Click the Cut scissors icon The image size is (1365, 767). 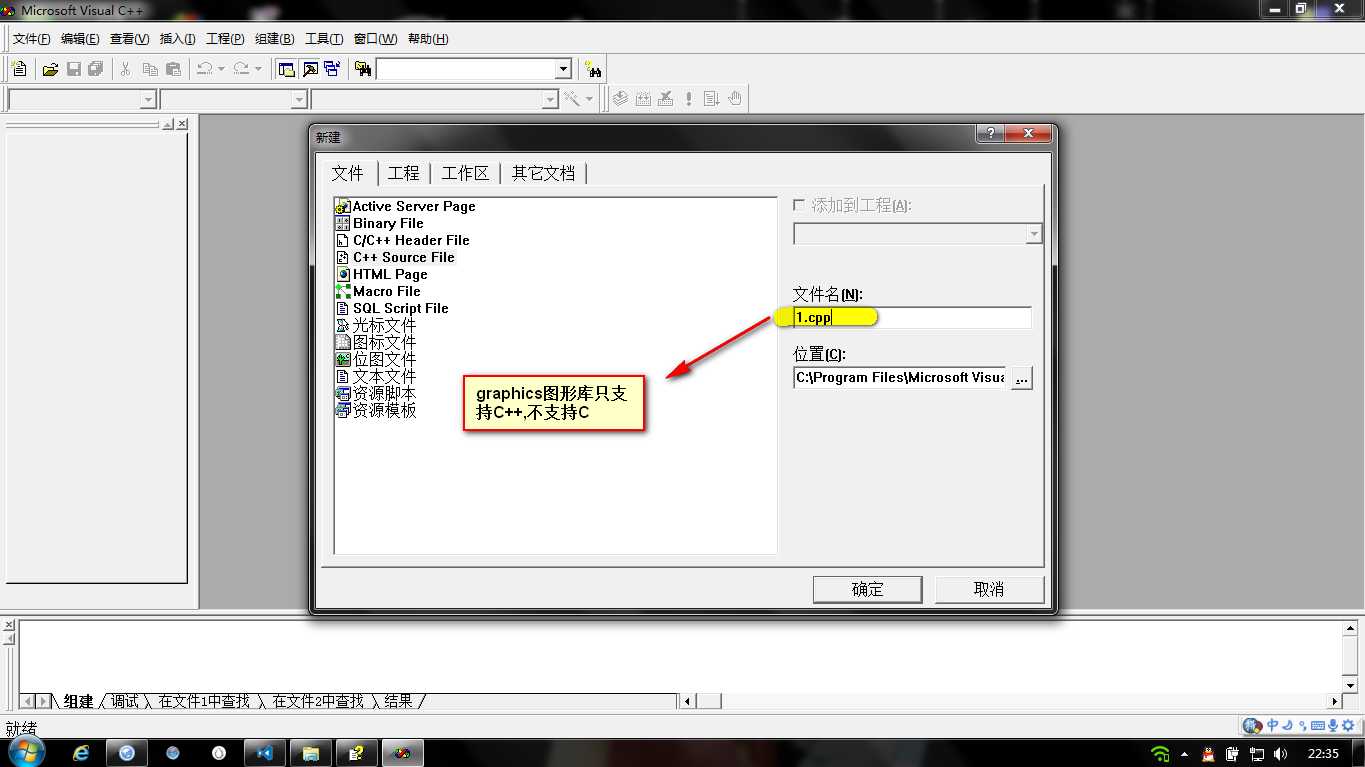126,69
